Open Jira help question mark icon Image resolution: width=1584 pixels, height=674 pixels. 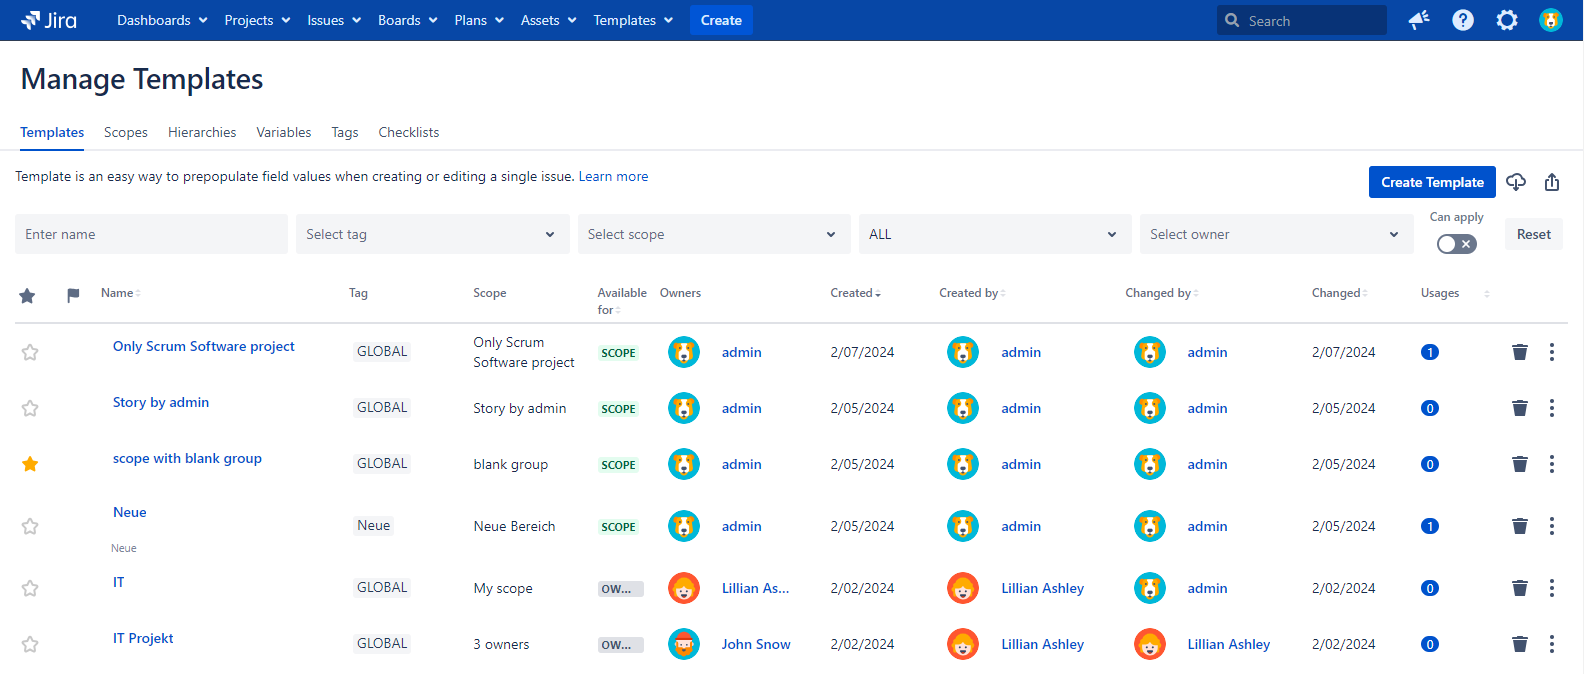(1462, 20)
